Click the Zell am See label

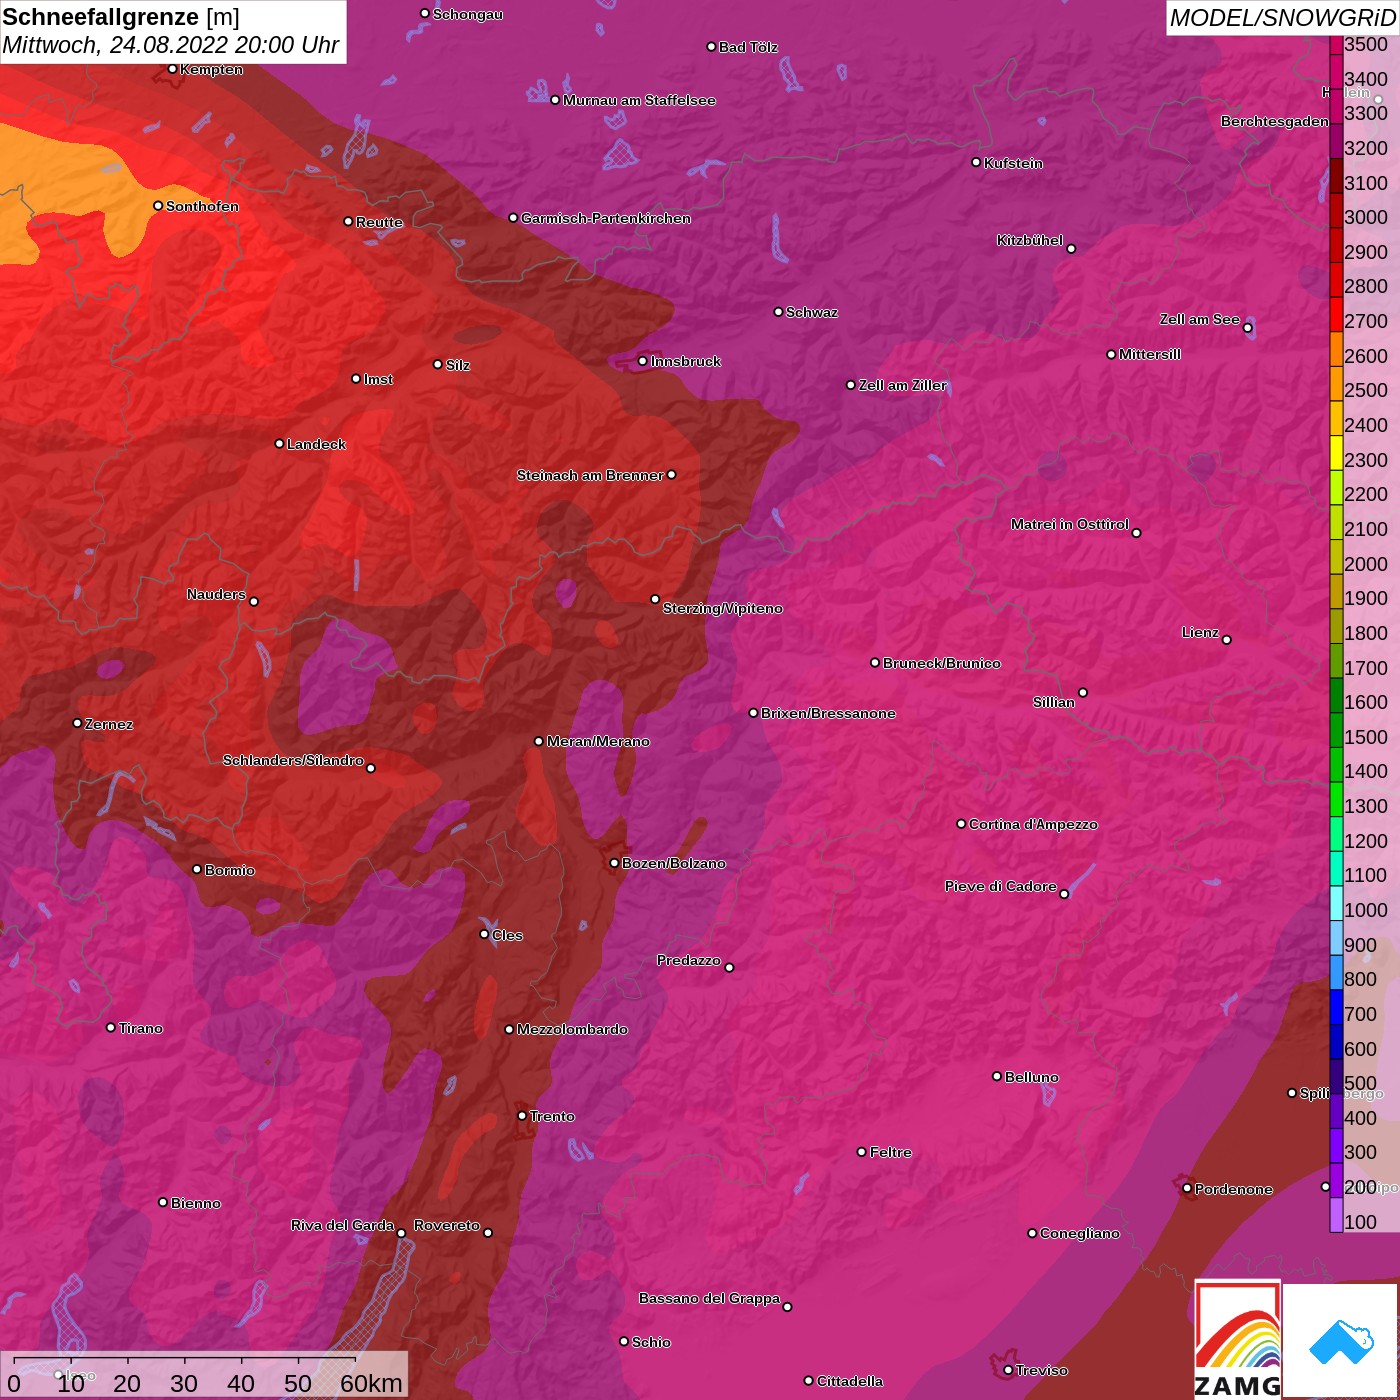tap(1199, 319)
